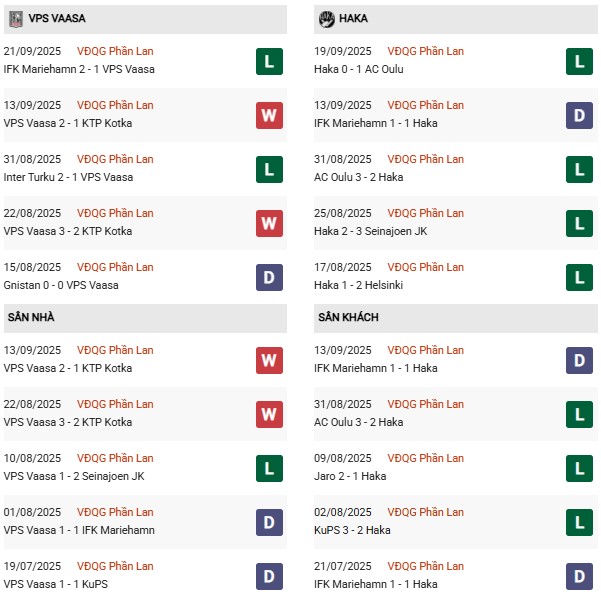
Task: Select the SÂN NHÀ section header
Action: (x=145, y=318)
